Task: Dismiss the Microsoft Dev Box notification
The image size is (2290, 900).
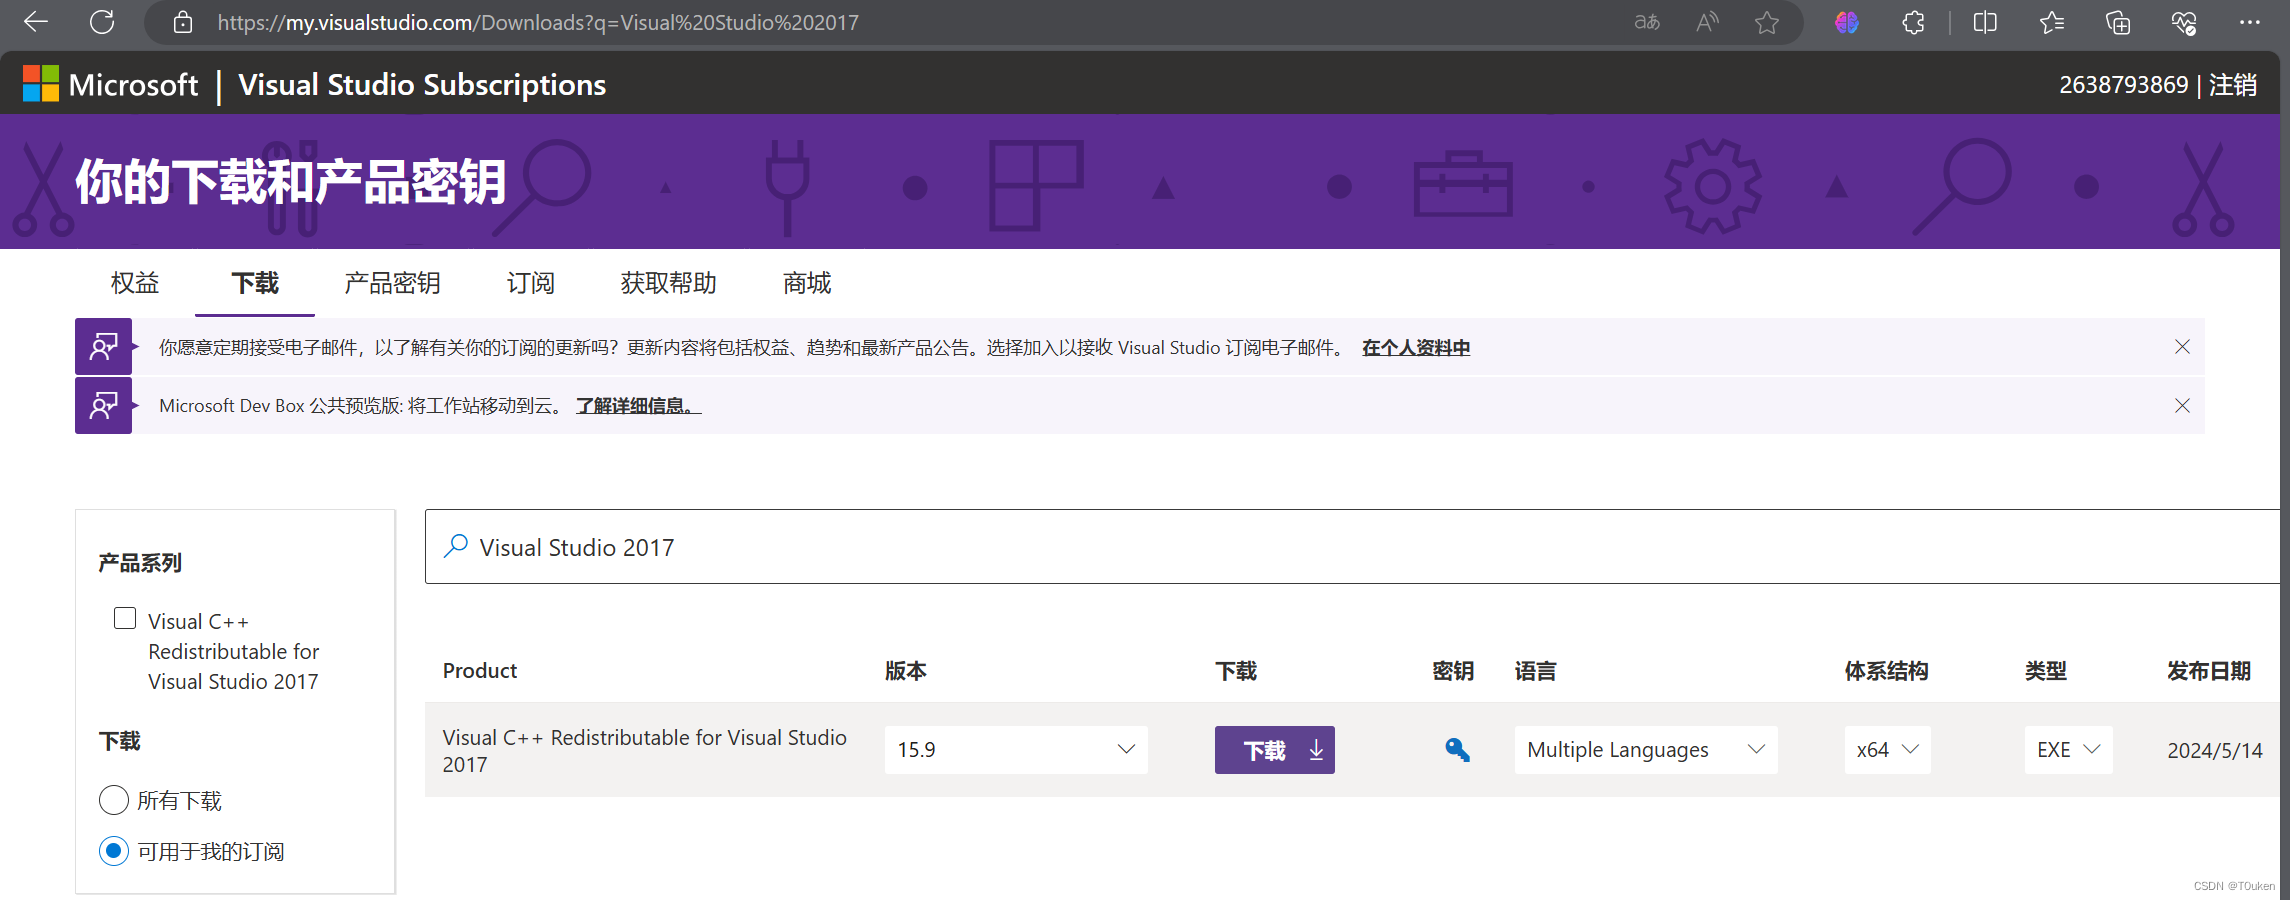Action: click(x=2182, y=405)
